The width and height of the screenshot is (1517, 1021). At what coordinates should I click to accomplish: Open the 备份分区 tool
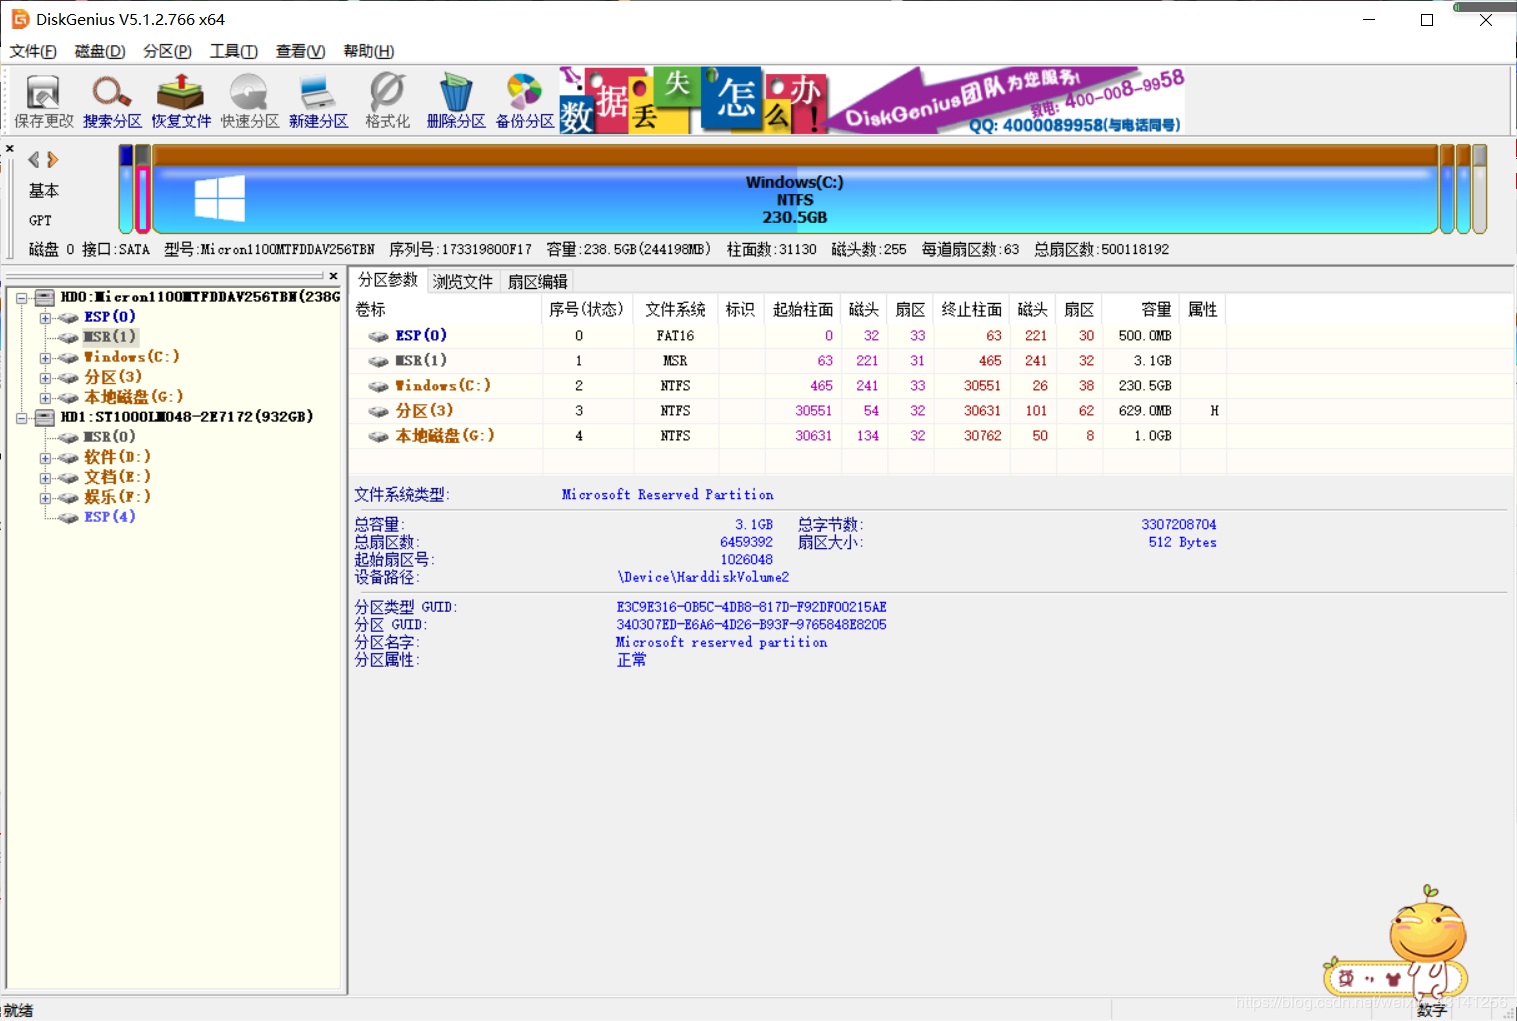coord(524,101)
